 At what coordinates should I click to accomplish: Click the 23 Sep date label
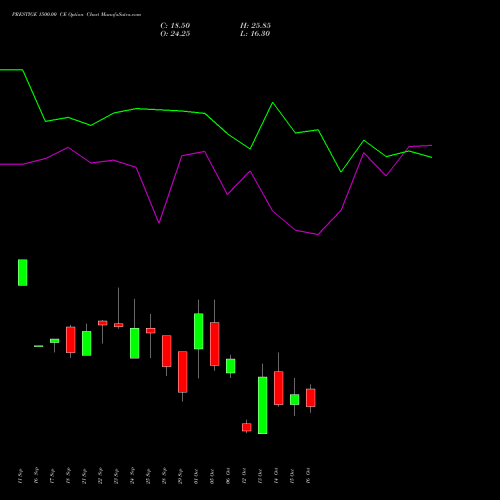pyautogui.click(x=116, y=476)
